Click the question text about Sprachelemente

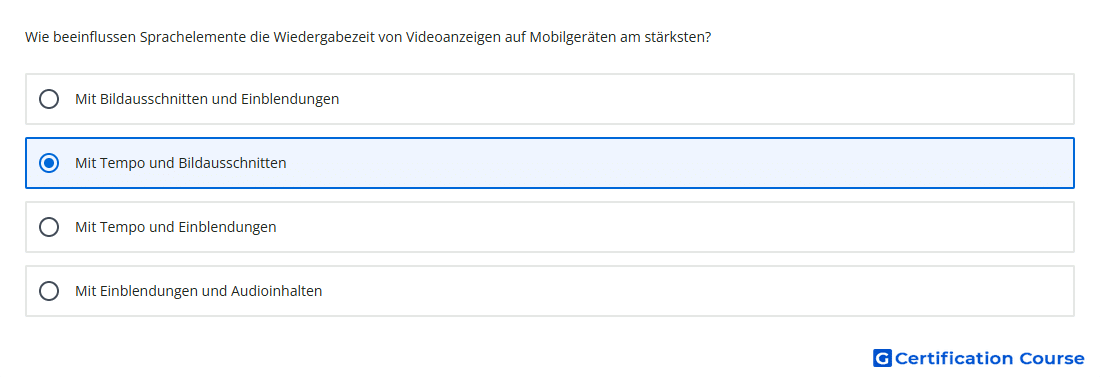368,37
